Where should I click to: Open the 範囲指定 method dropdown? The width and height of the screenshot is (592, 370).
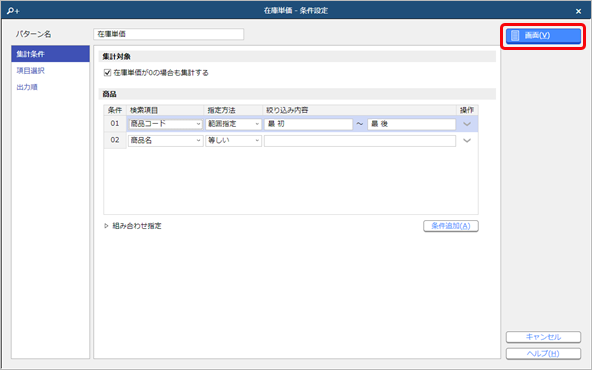pyautogui.click(x=233, y=124)
